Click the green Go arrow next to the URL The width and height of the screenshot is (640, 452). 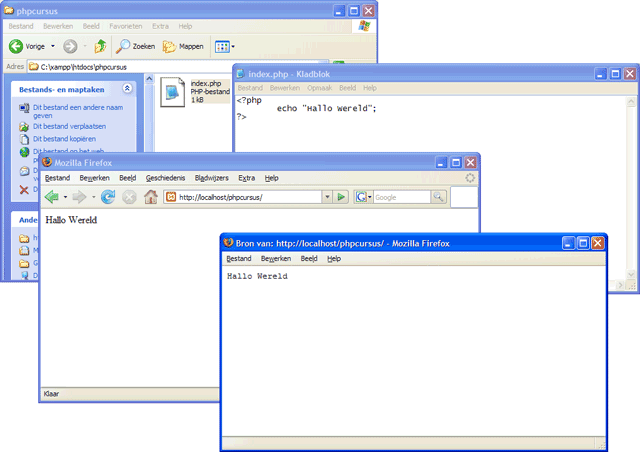pos(341,197)
